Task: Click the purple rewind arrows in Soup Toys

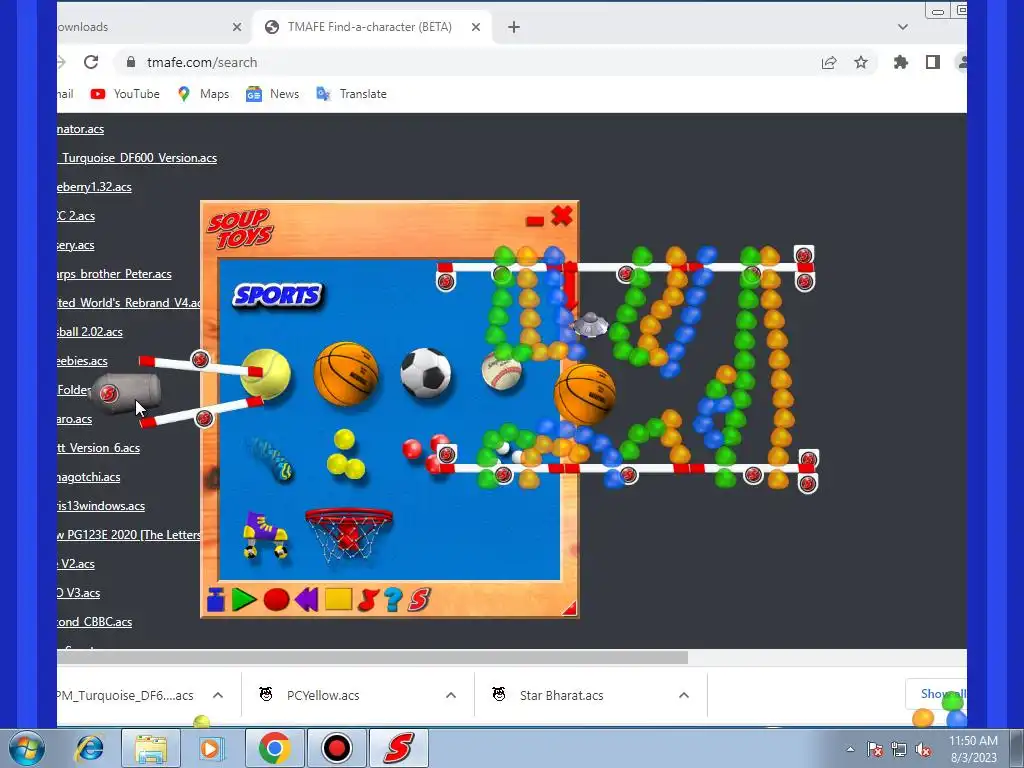Action: pos(307,600)
